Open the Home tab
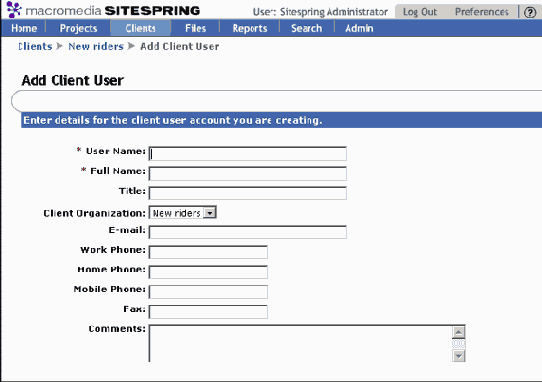Screen dimensions: 542x382 click(24, 28)
